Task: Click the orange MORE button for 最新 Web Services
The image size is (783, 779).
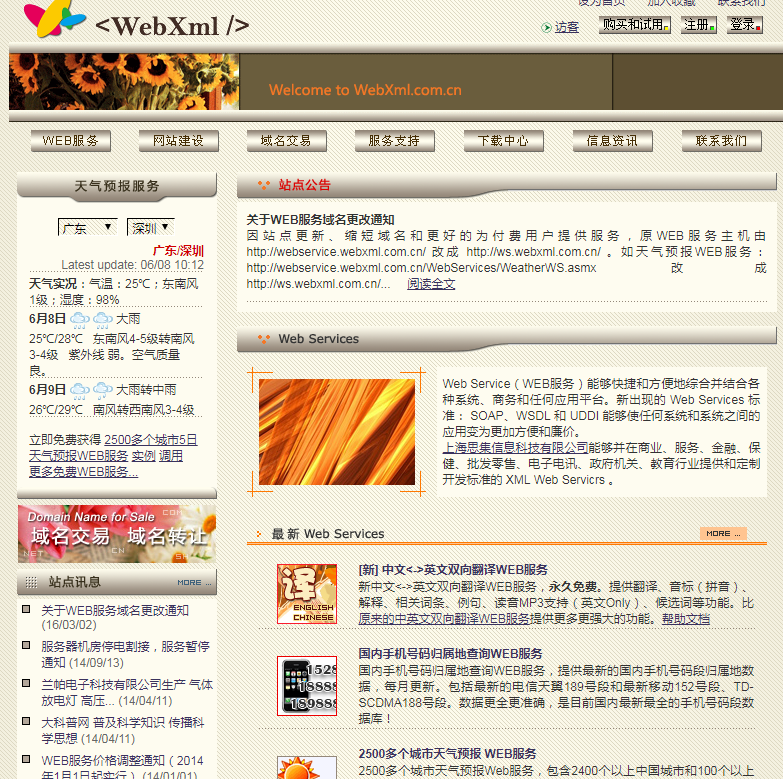Action: pos(723,533)
